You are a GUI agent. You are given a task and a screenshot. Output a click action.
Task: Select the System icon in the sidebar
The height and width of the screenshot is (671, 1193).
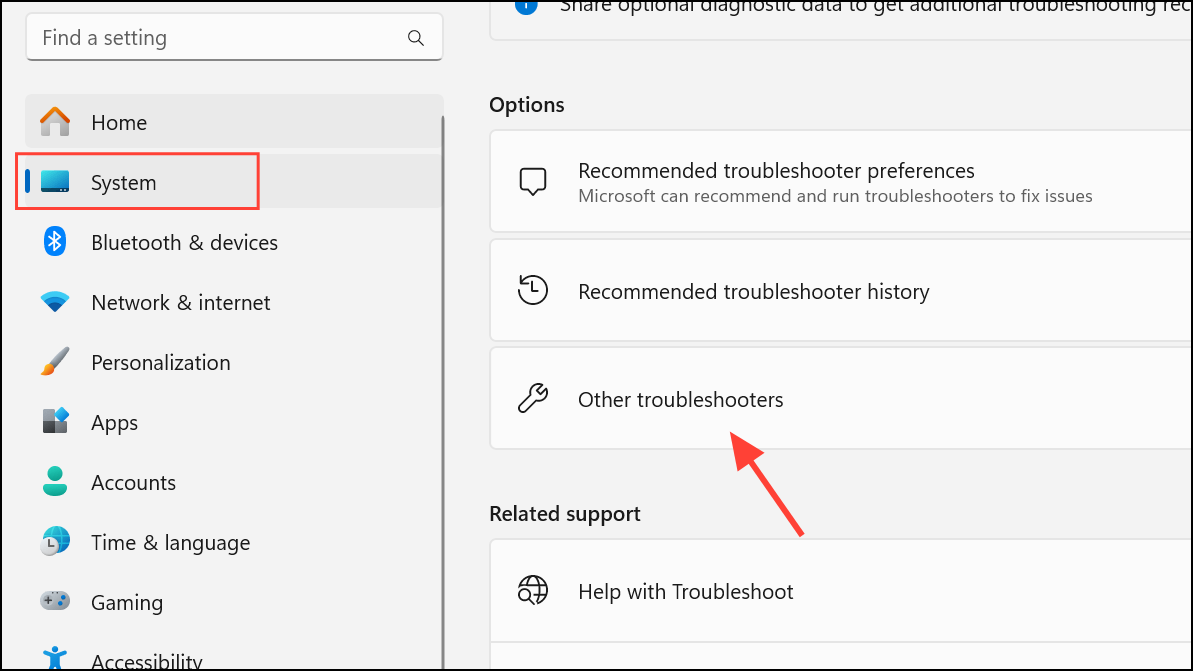pyautogui.click(x=56, y=181)
